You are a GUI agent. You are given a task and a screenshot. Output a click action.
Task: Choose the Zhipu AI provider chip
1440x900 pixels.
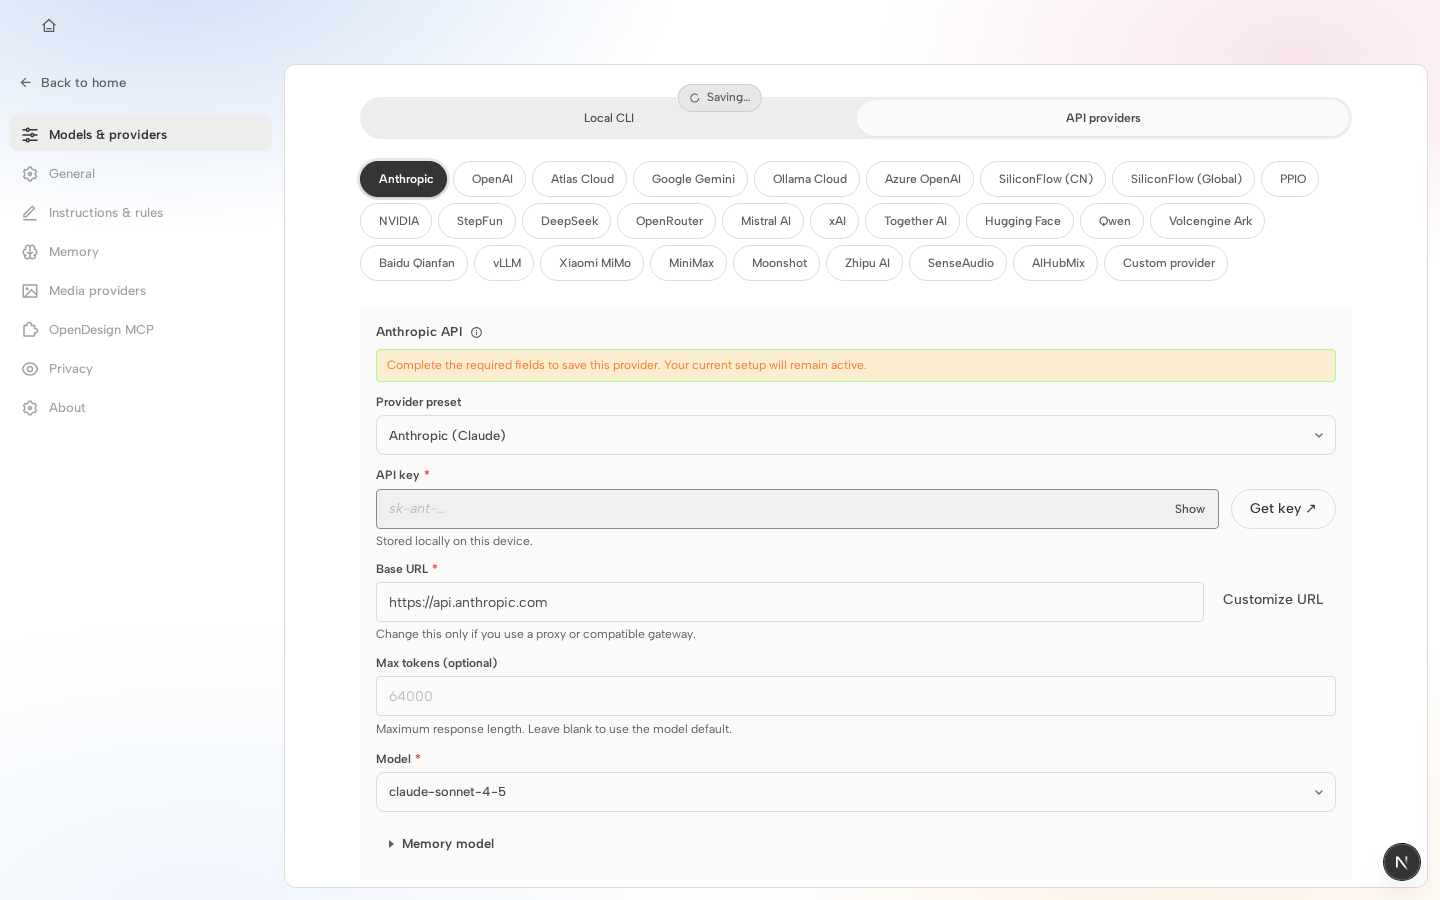coord(865,263)
